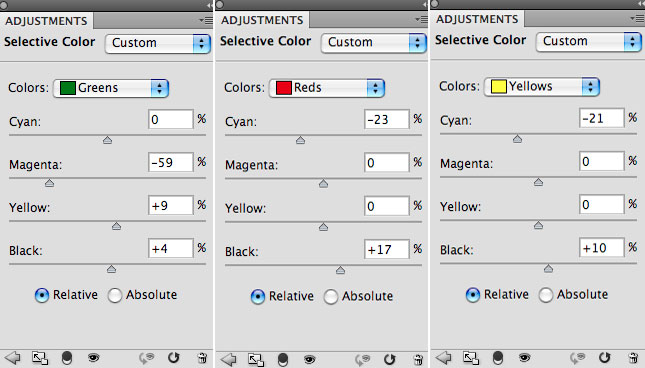The image size is (645, 368).
Task: Click trash icon in Yellows panel
Action: point(633,358)
